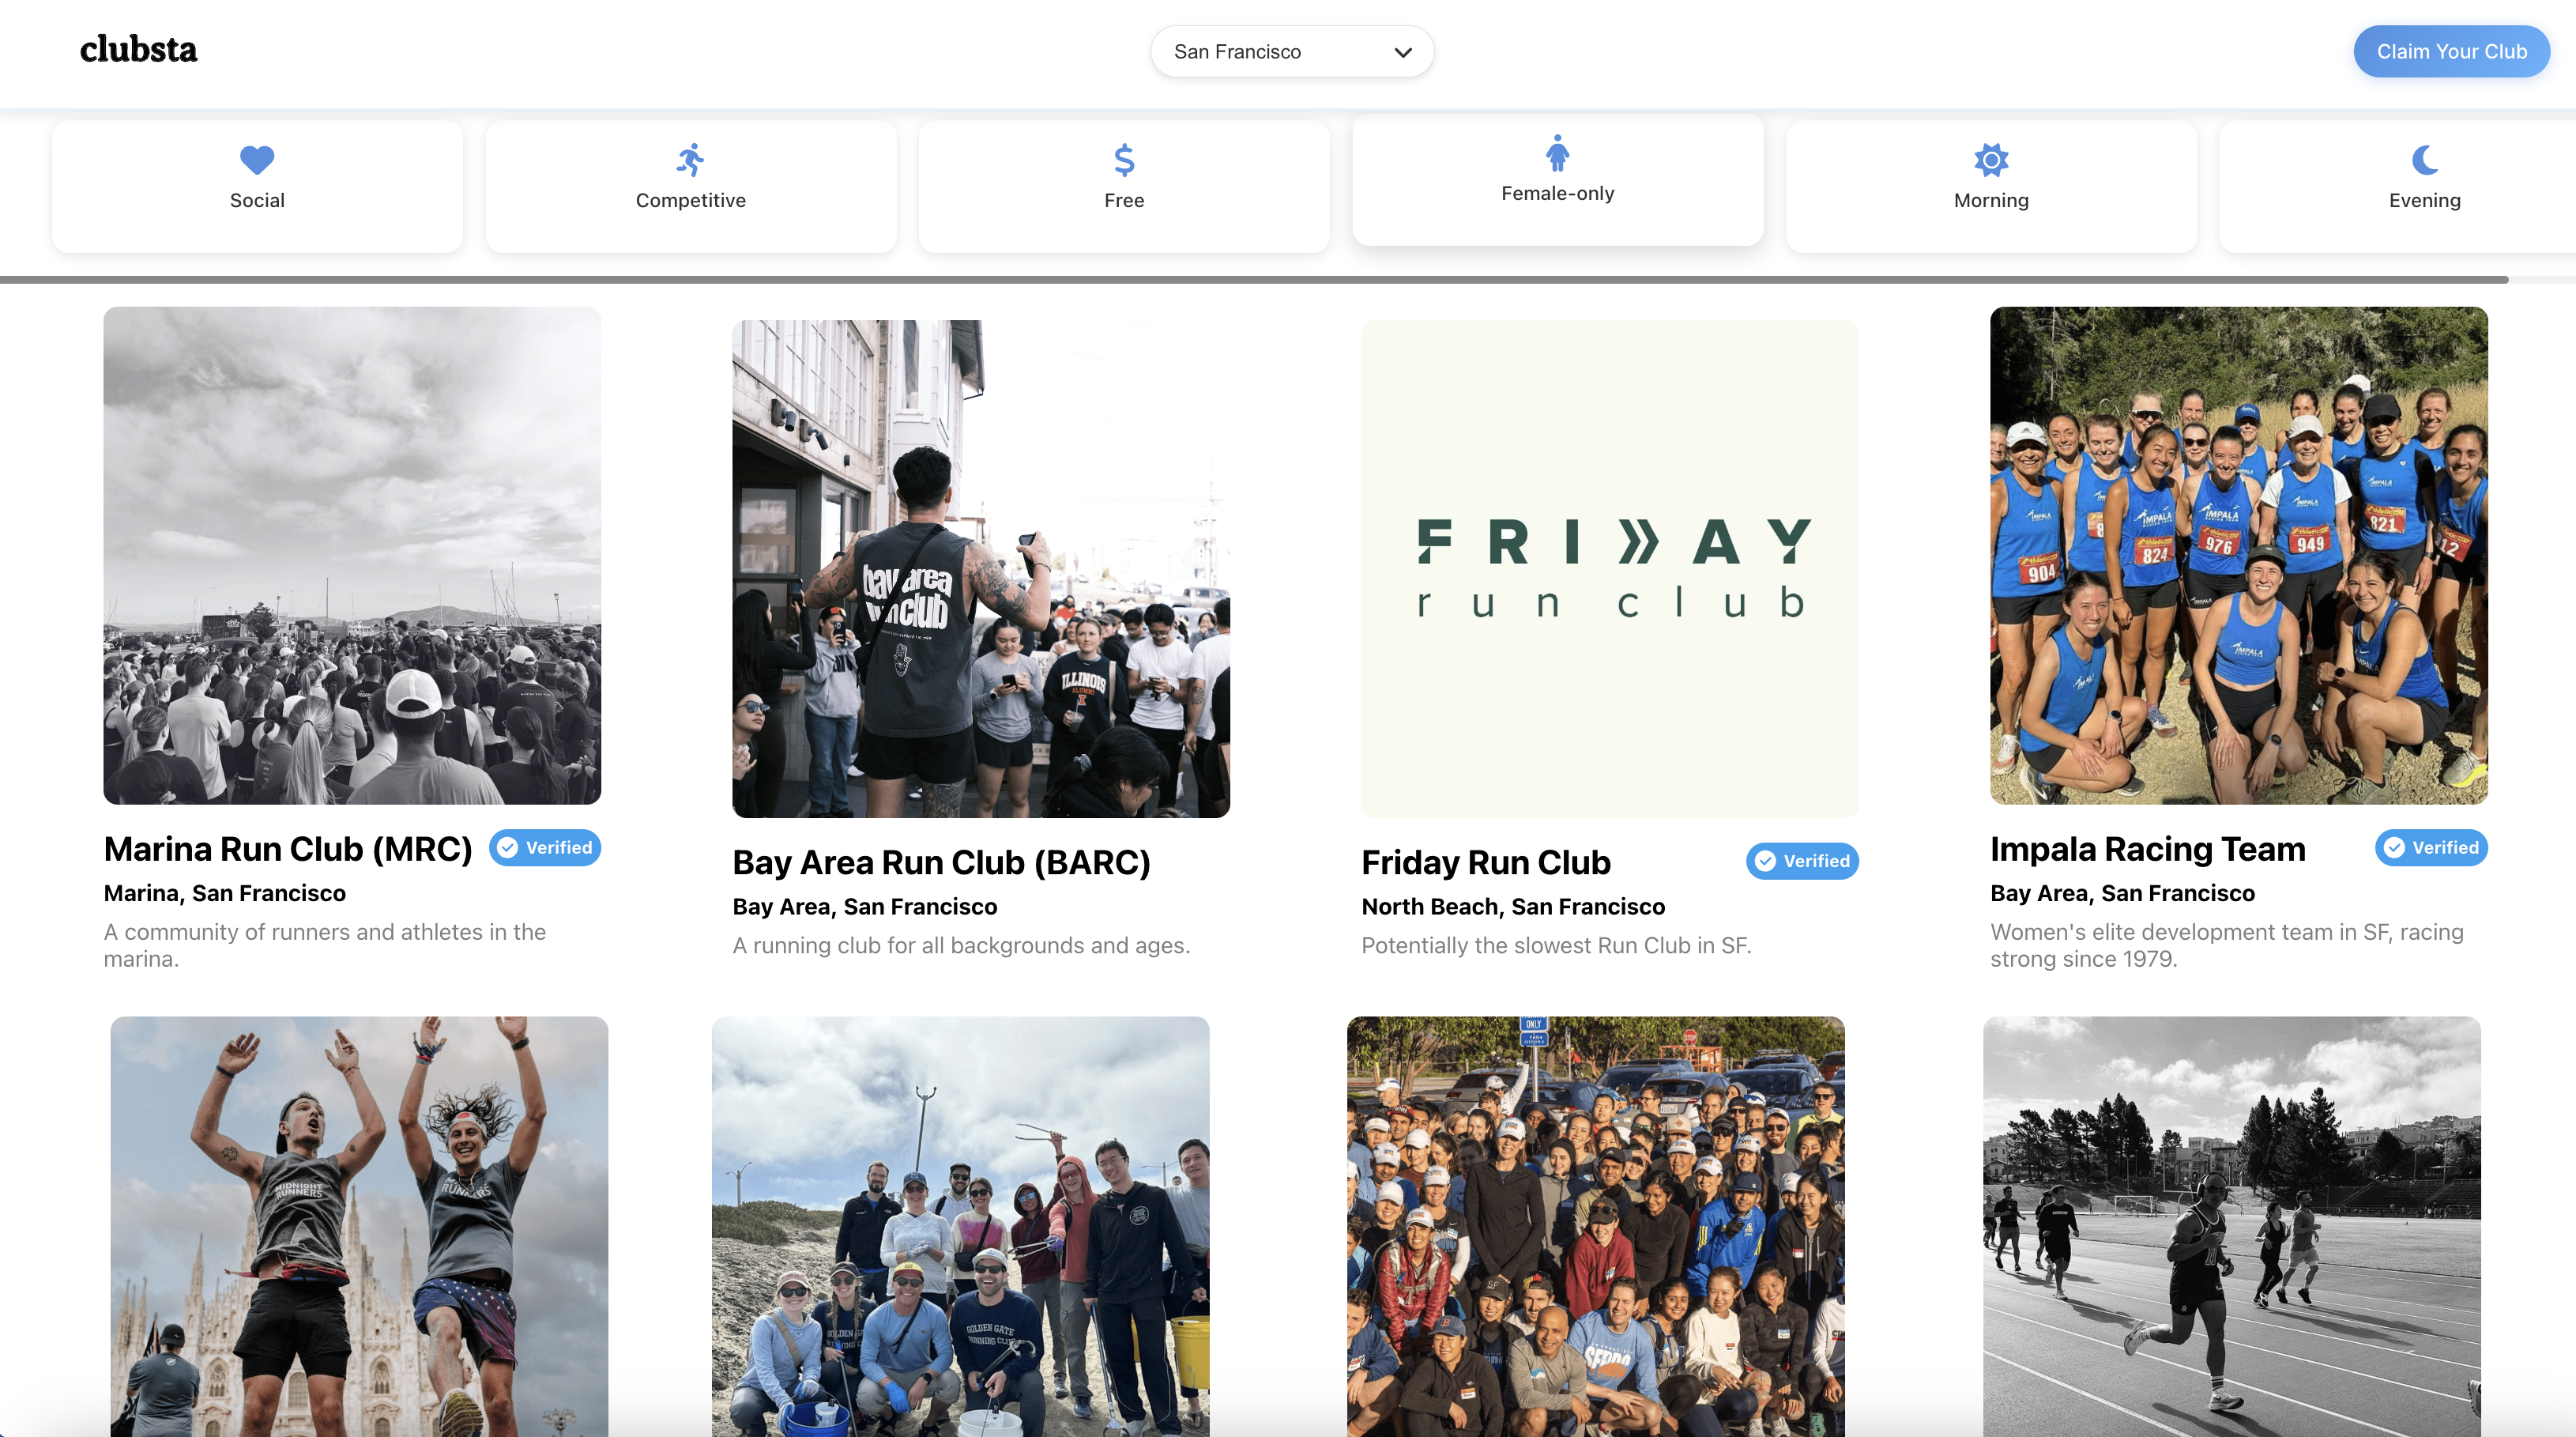
Task: Click "Potentially the slowest Run Club in SF."
Action: point(1556,945)
